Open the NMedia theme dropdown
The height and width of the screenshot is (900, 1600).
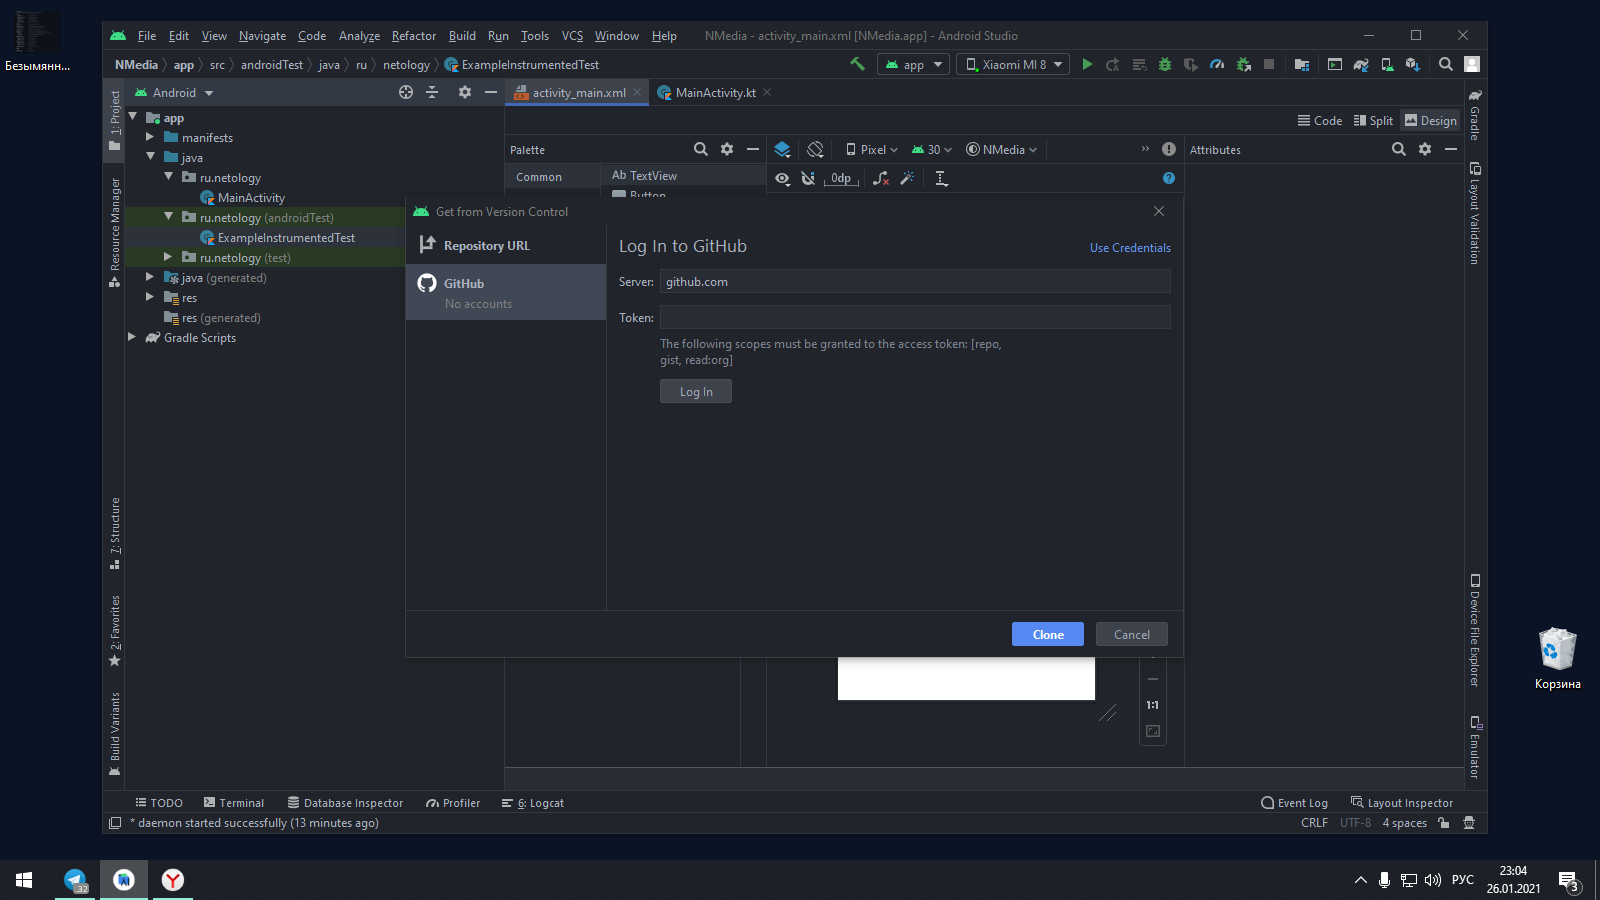click(1002, 149)
